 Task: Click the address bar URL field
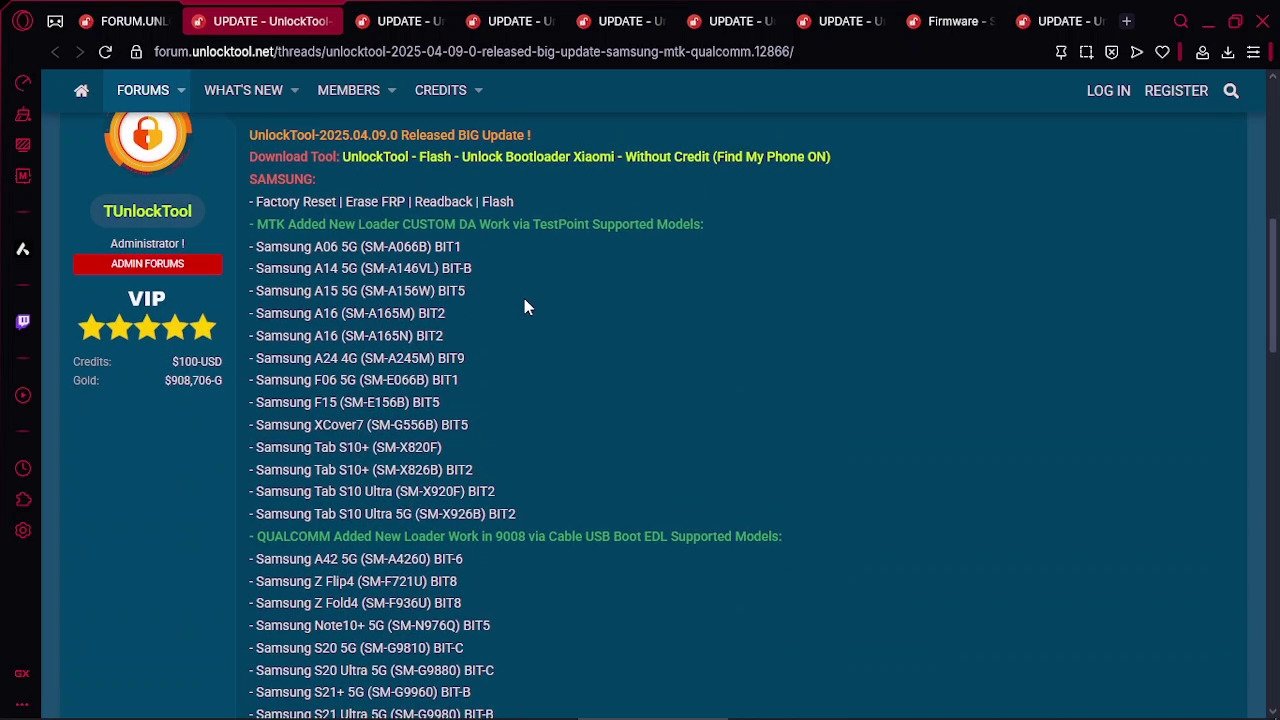474,52
